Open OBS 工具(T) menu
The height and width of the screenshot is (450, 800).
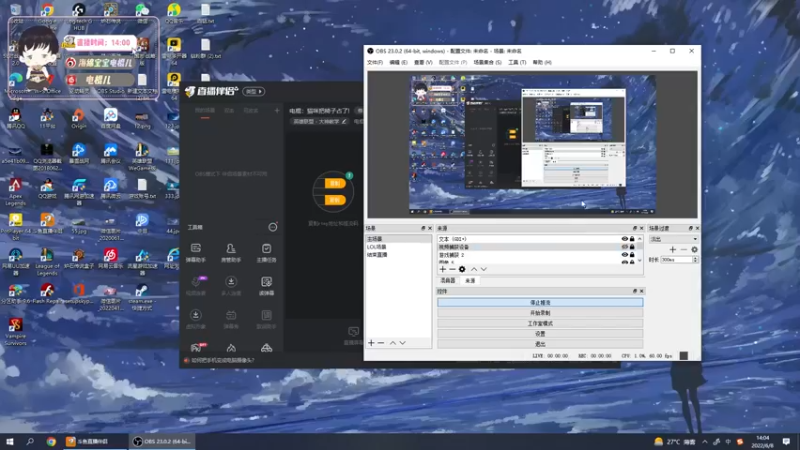pyautogui.click(x=517, y=62)
